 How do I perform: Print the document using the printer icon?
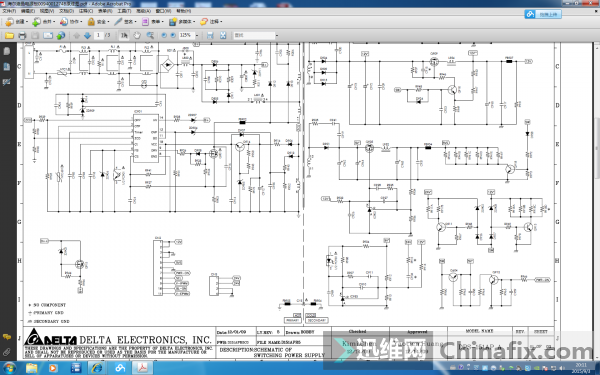click(x=22, y=36)
